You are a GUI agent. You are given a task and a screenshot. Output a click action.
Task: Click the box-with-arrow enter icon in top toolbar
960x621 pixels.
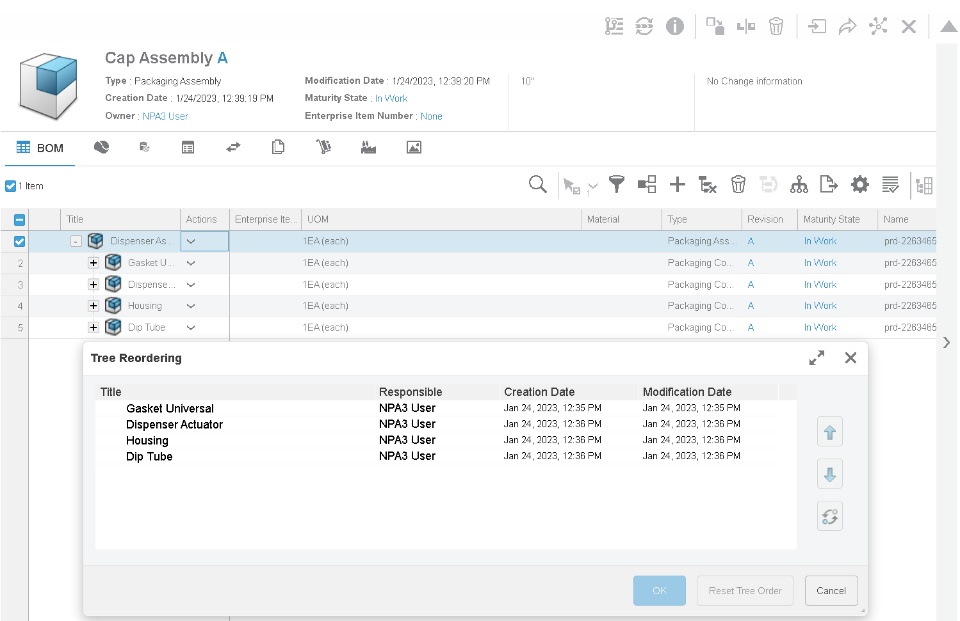(817, 26)
